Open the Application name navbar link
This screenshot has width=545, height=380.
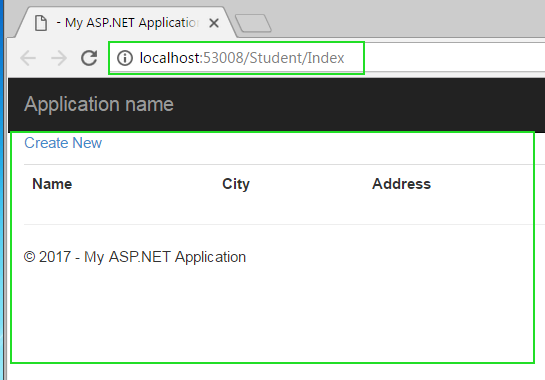tap(99, 104)
